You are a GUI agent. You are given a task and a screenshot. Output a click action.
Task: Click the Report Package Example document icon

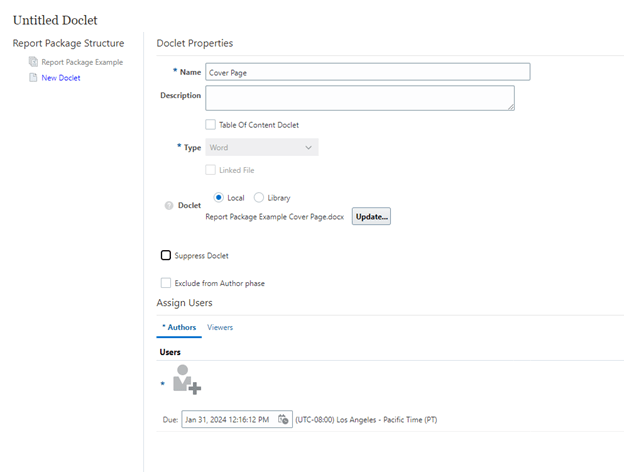[x=33, y=62]
